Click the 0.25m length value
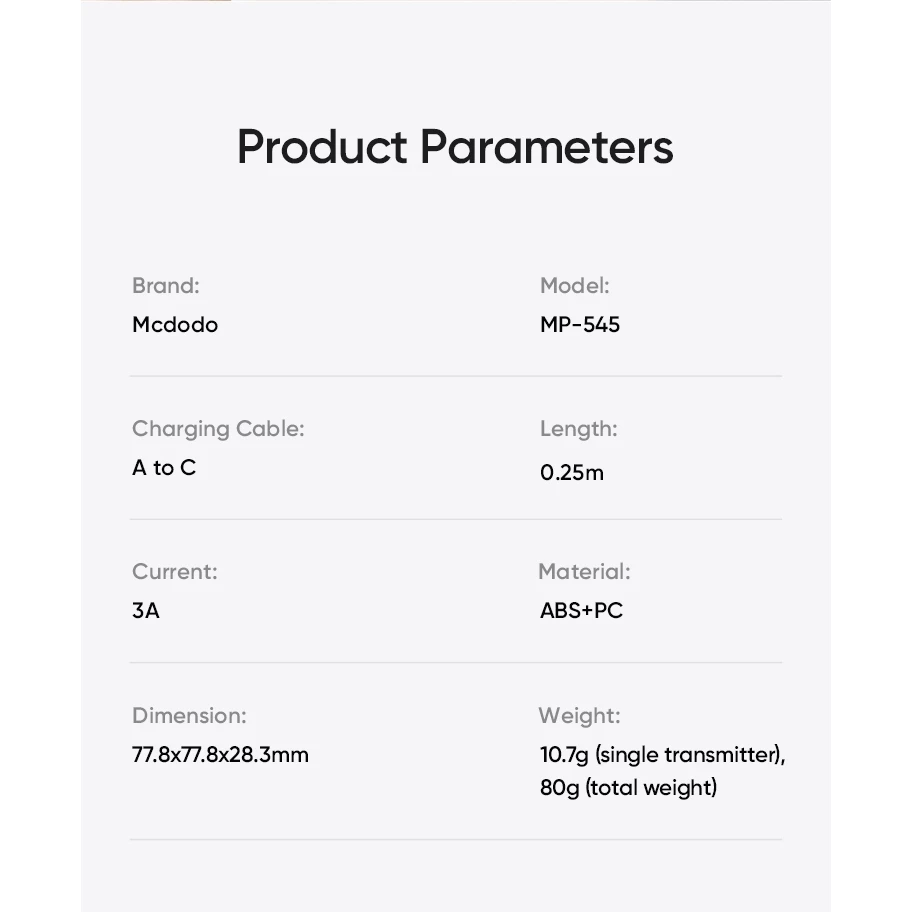 (x=572, y=472)
